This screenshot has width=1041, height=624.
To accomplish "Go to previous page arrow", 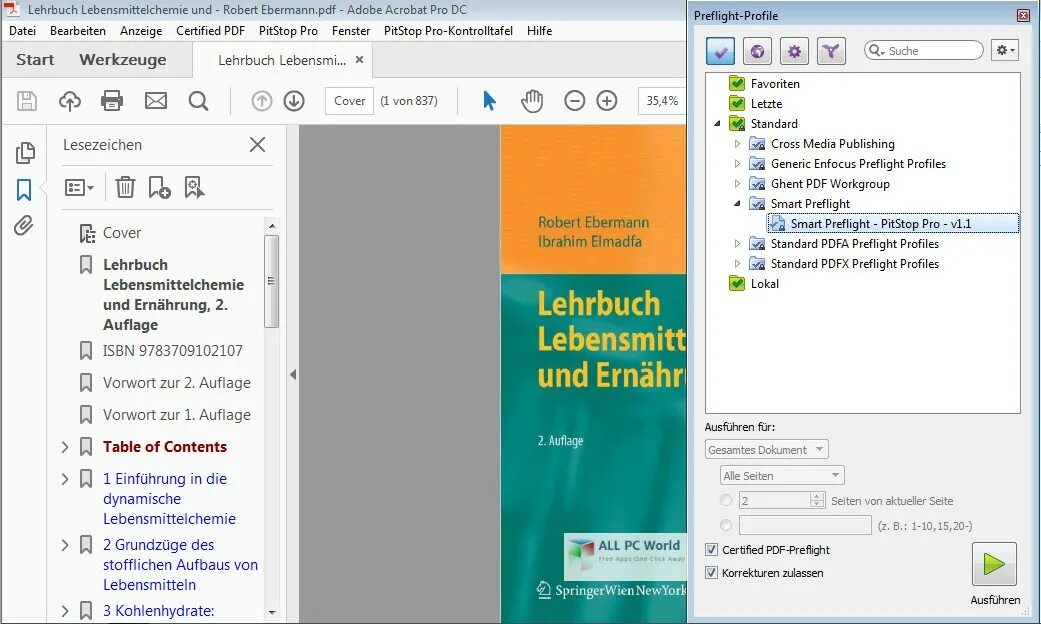I will tap(262, 101).
